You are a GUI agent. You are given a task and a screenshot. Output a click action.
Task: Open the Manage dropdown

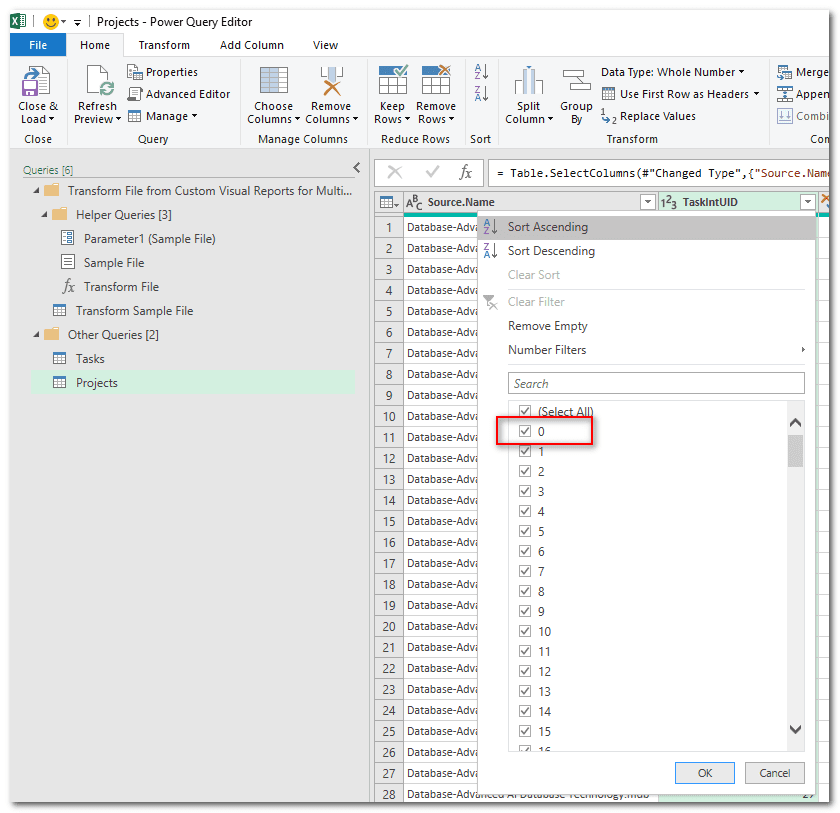[163, 116]
